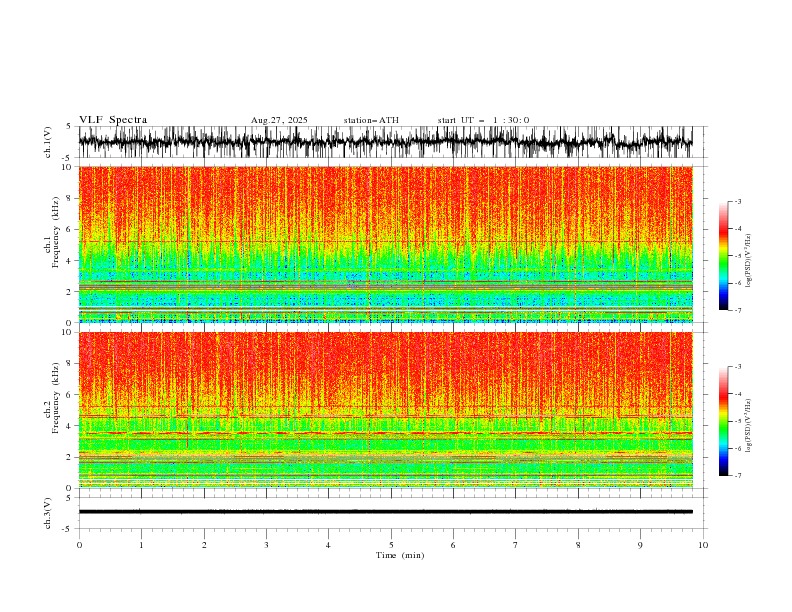The width and height of the screenshot is (792, 612).
Task: Select the ch.1 colorbar "log(PSD)(V²/Hz)" label
Action: pyautogui.click(x=749, y=261)
